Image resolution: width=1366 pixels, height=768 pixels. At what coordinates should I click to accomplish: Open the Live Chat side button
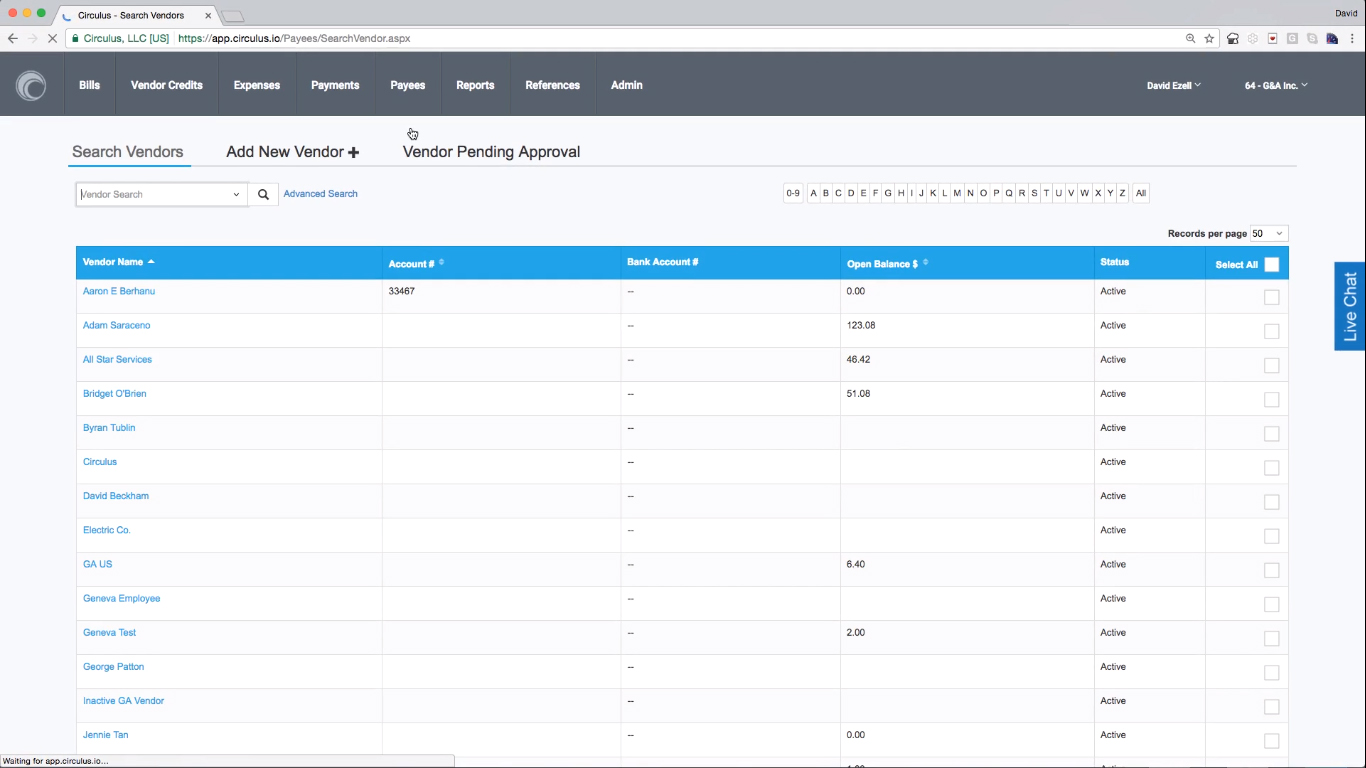tap(1350, 306)
